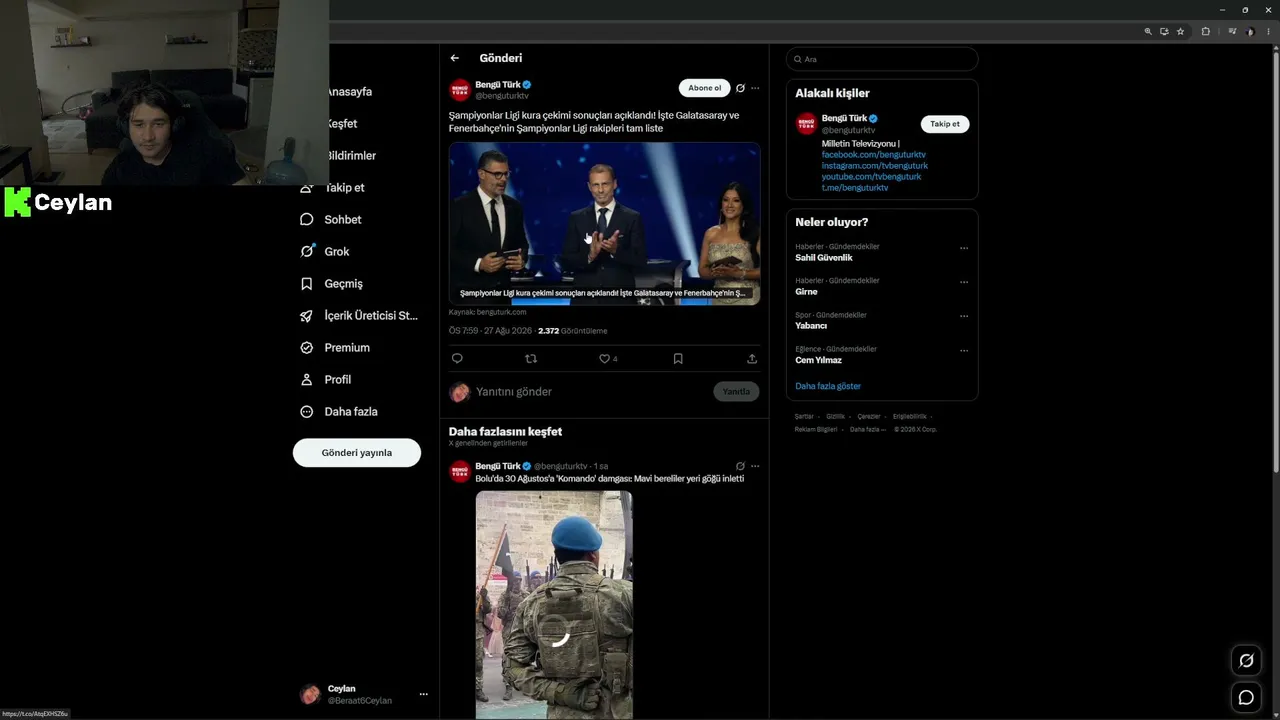Open the floating messages chat button
The width and height of the screenshot is (1280, 720).
[x=1246, y=698]
